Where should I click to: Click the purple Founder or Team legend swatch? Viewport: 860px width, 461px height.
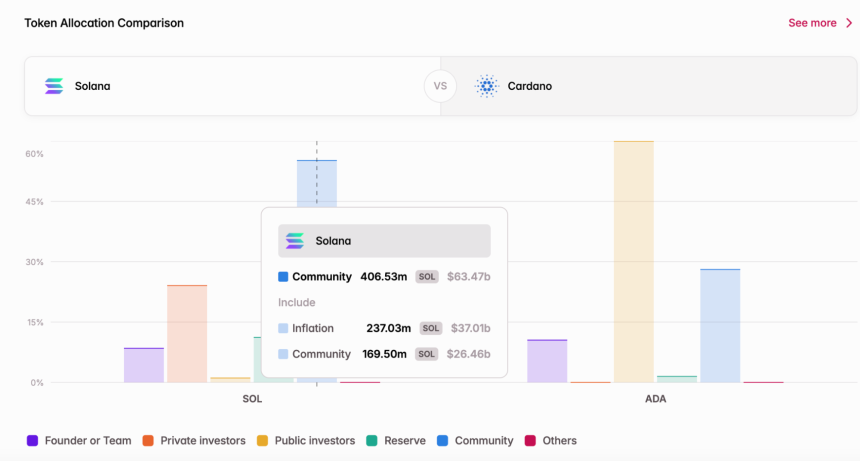32,441
